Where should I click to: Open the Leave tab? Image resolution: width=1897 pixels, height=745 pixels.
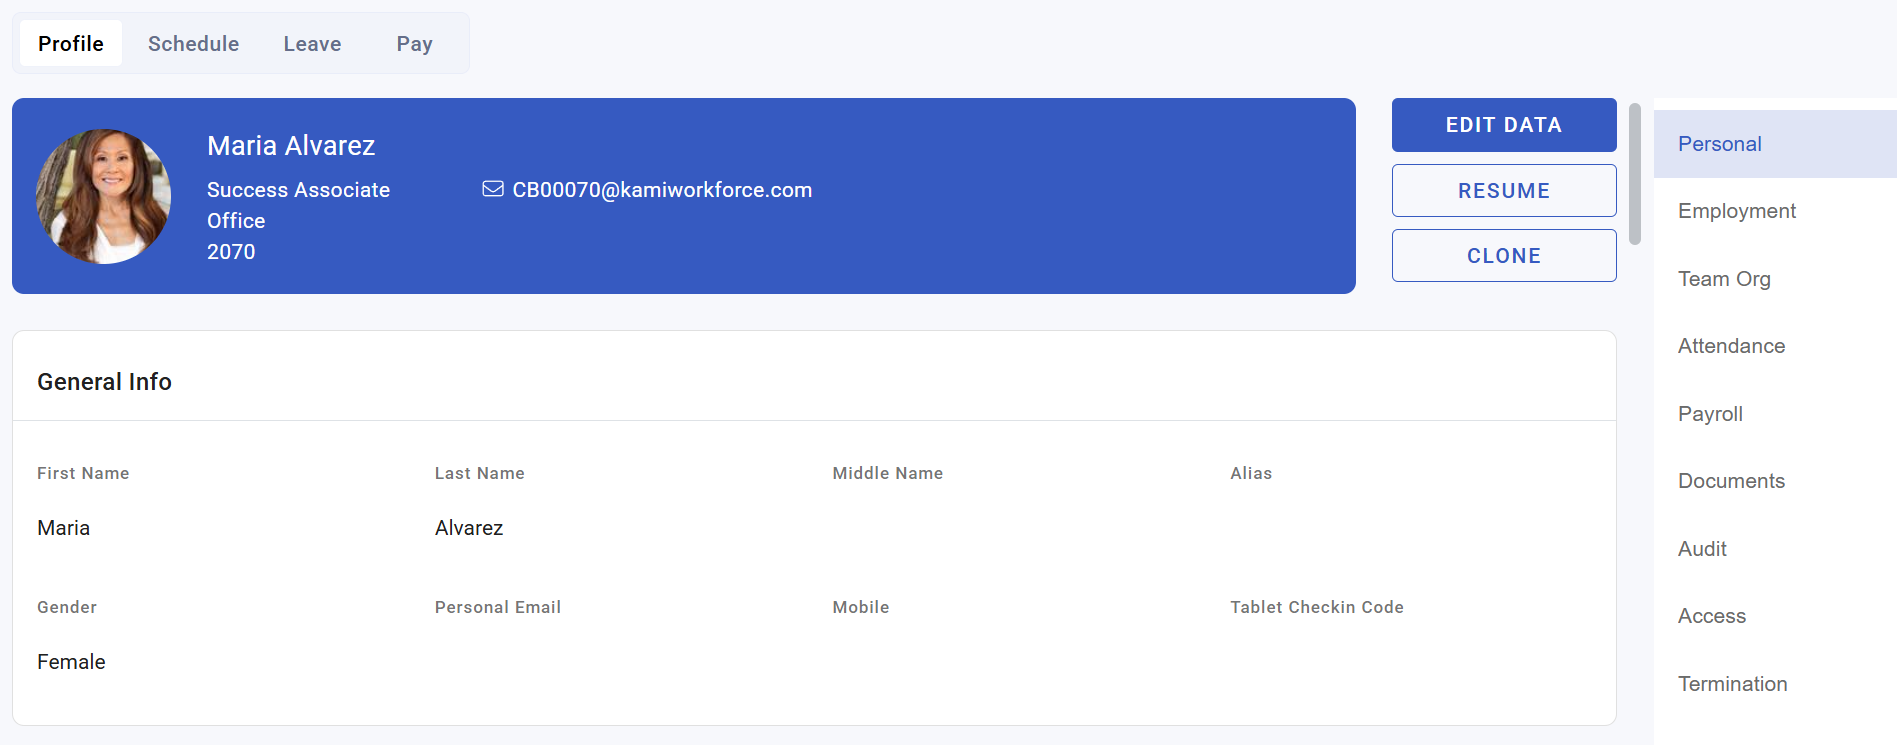point(312,43)
